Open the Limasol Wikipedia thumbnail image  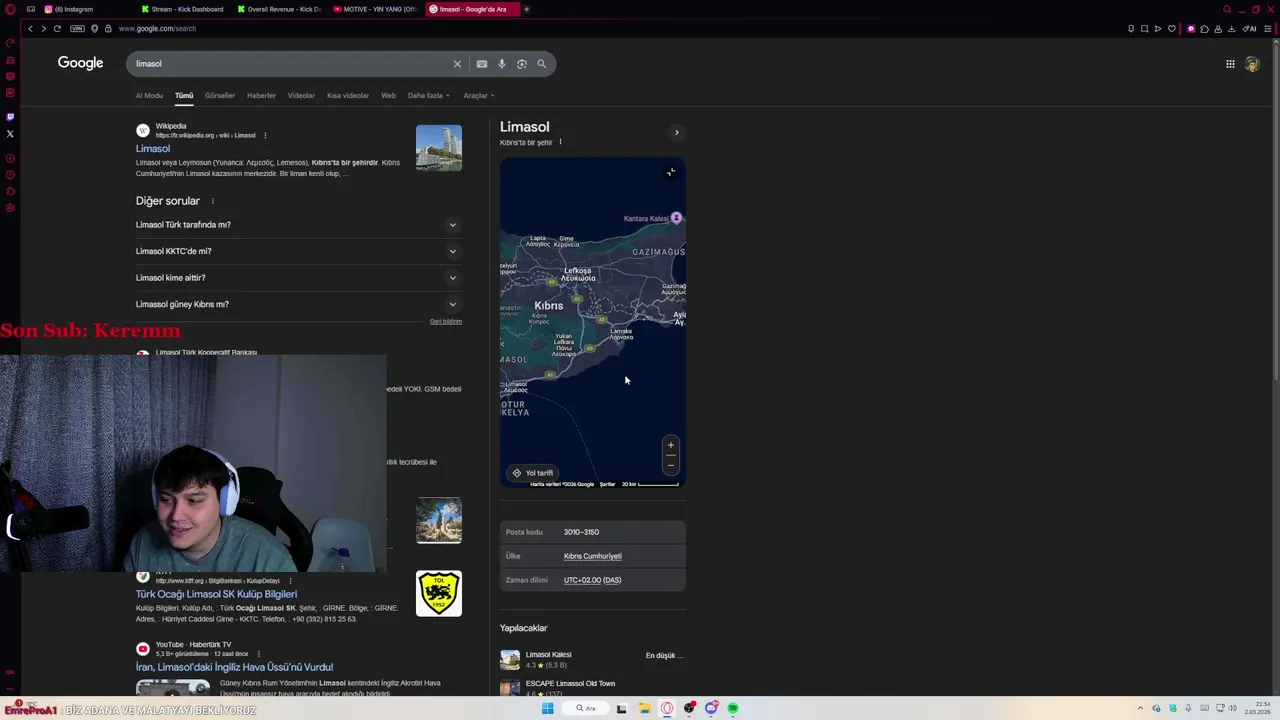[439, 148]
